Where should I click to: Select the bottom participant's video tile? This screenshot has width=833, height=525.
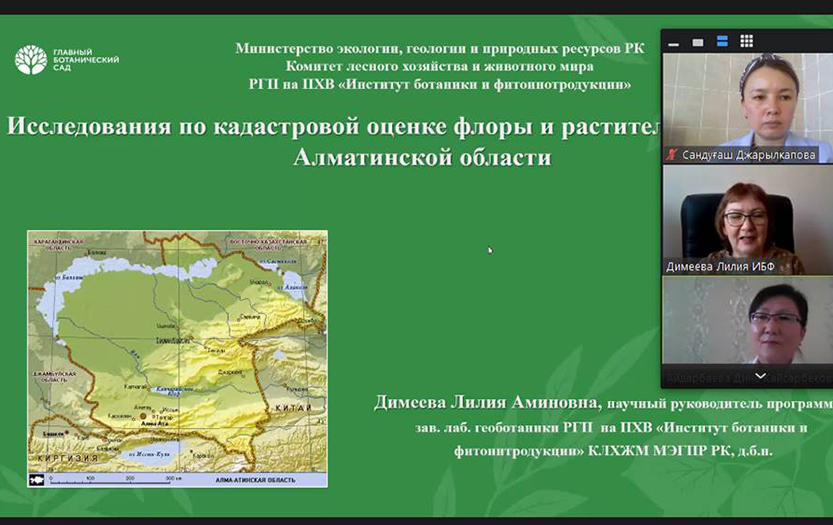[x=746, y=325]
